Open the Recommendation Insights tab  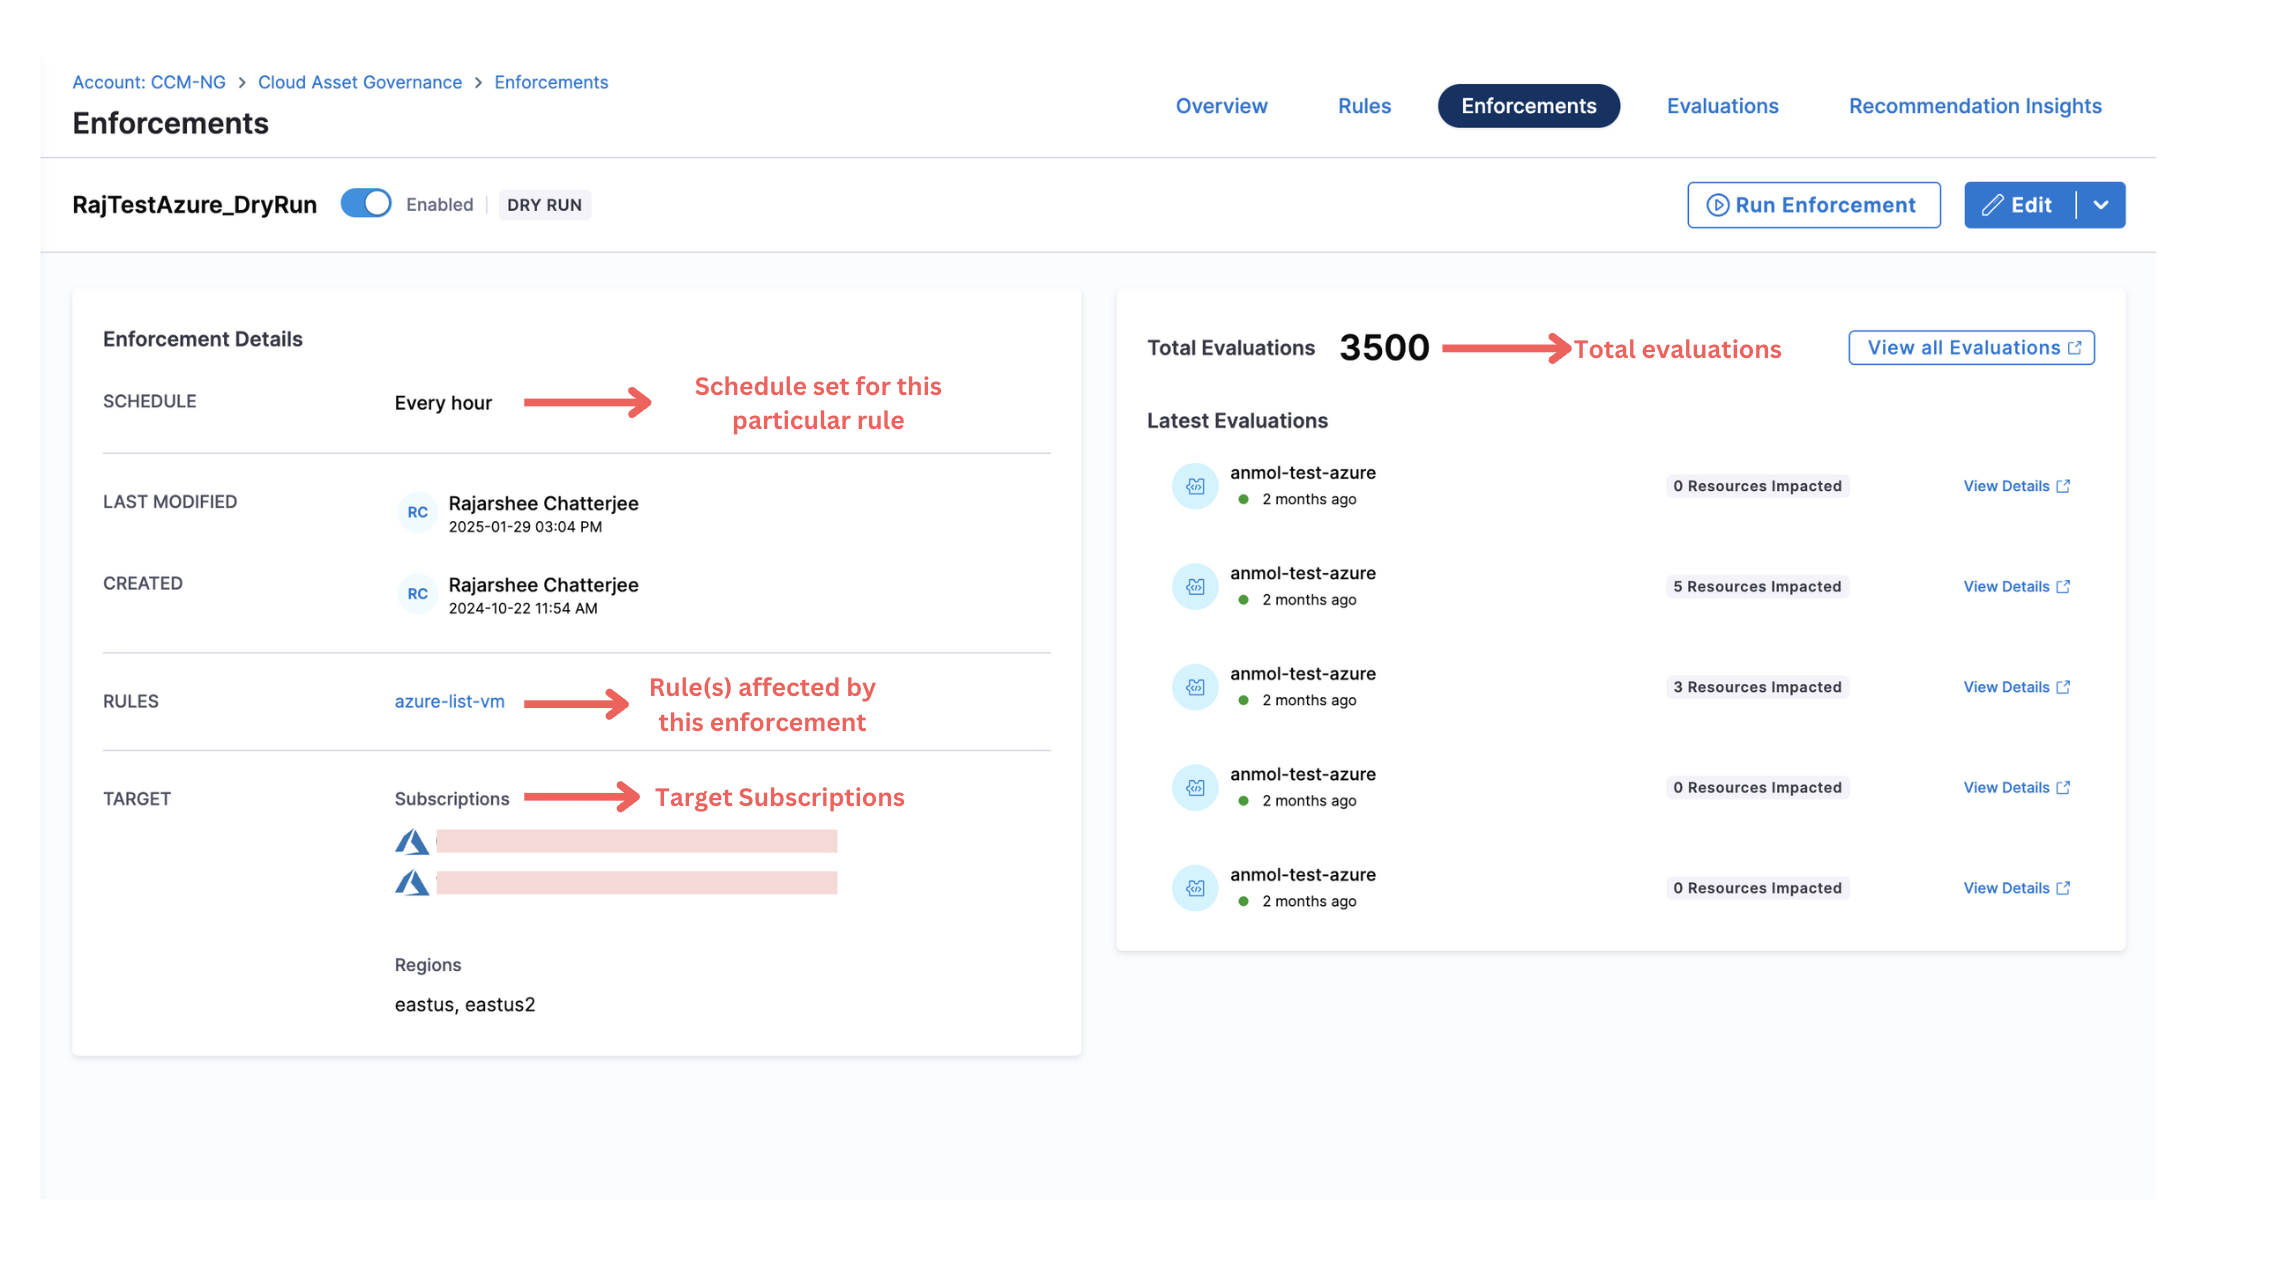pyautogui.click(x=1975, y=106)
